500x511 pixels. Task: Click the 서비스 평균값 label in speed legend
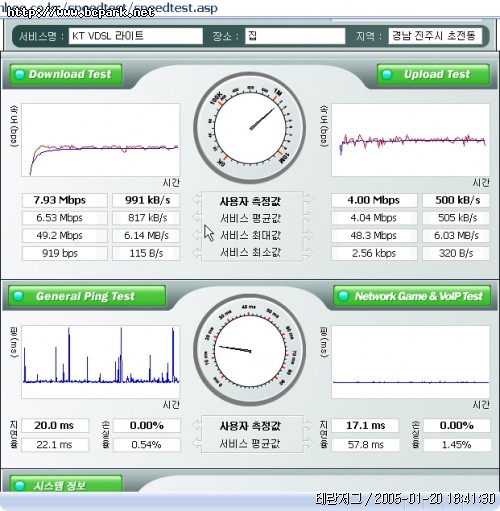250,219
